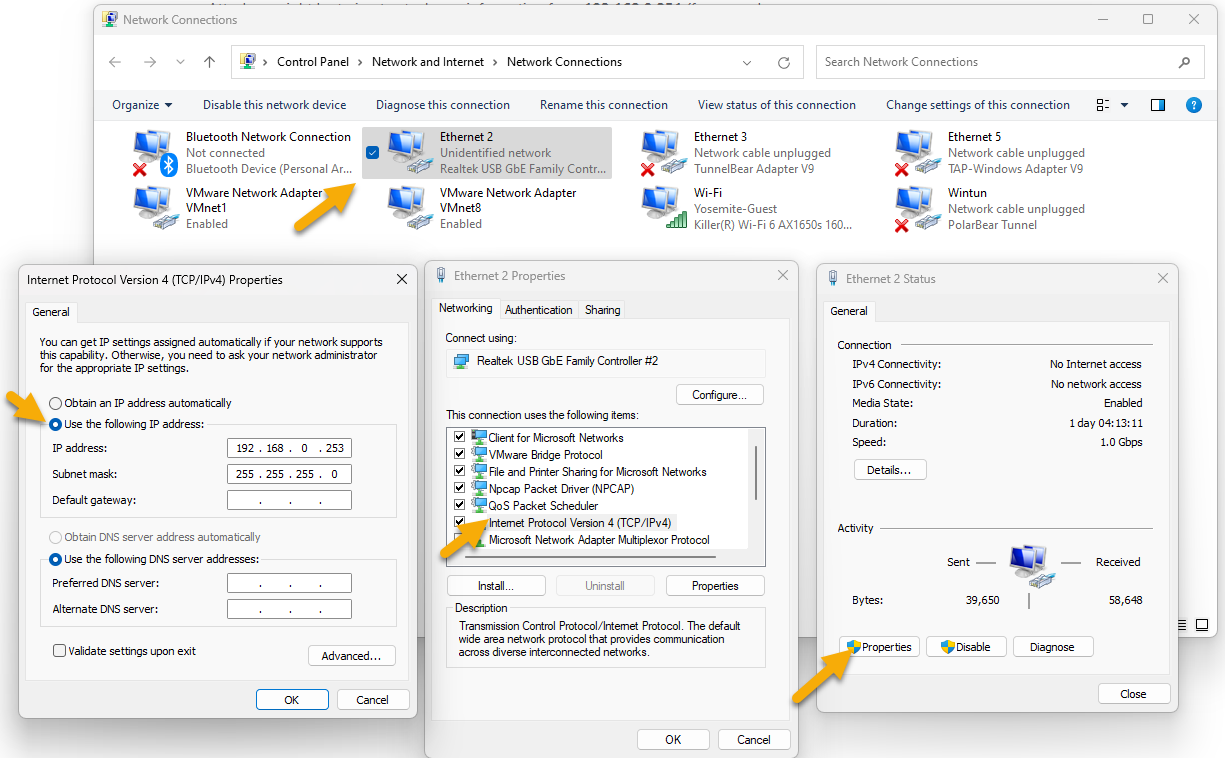Click the Advanced... button

pos(351,656)
